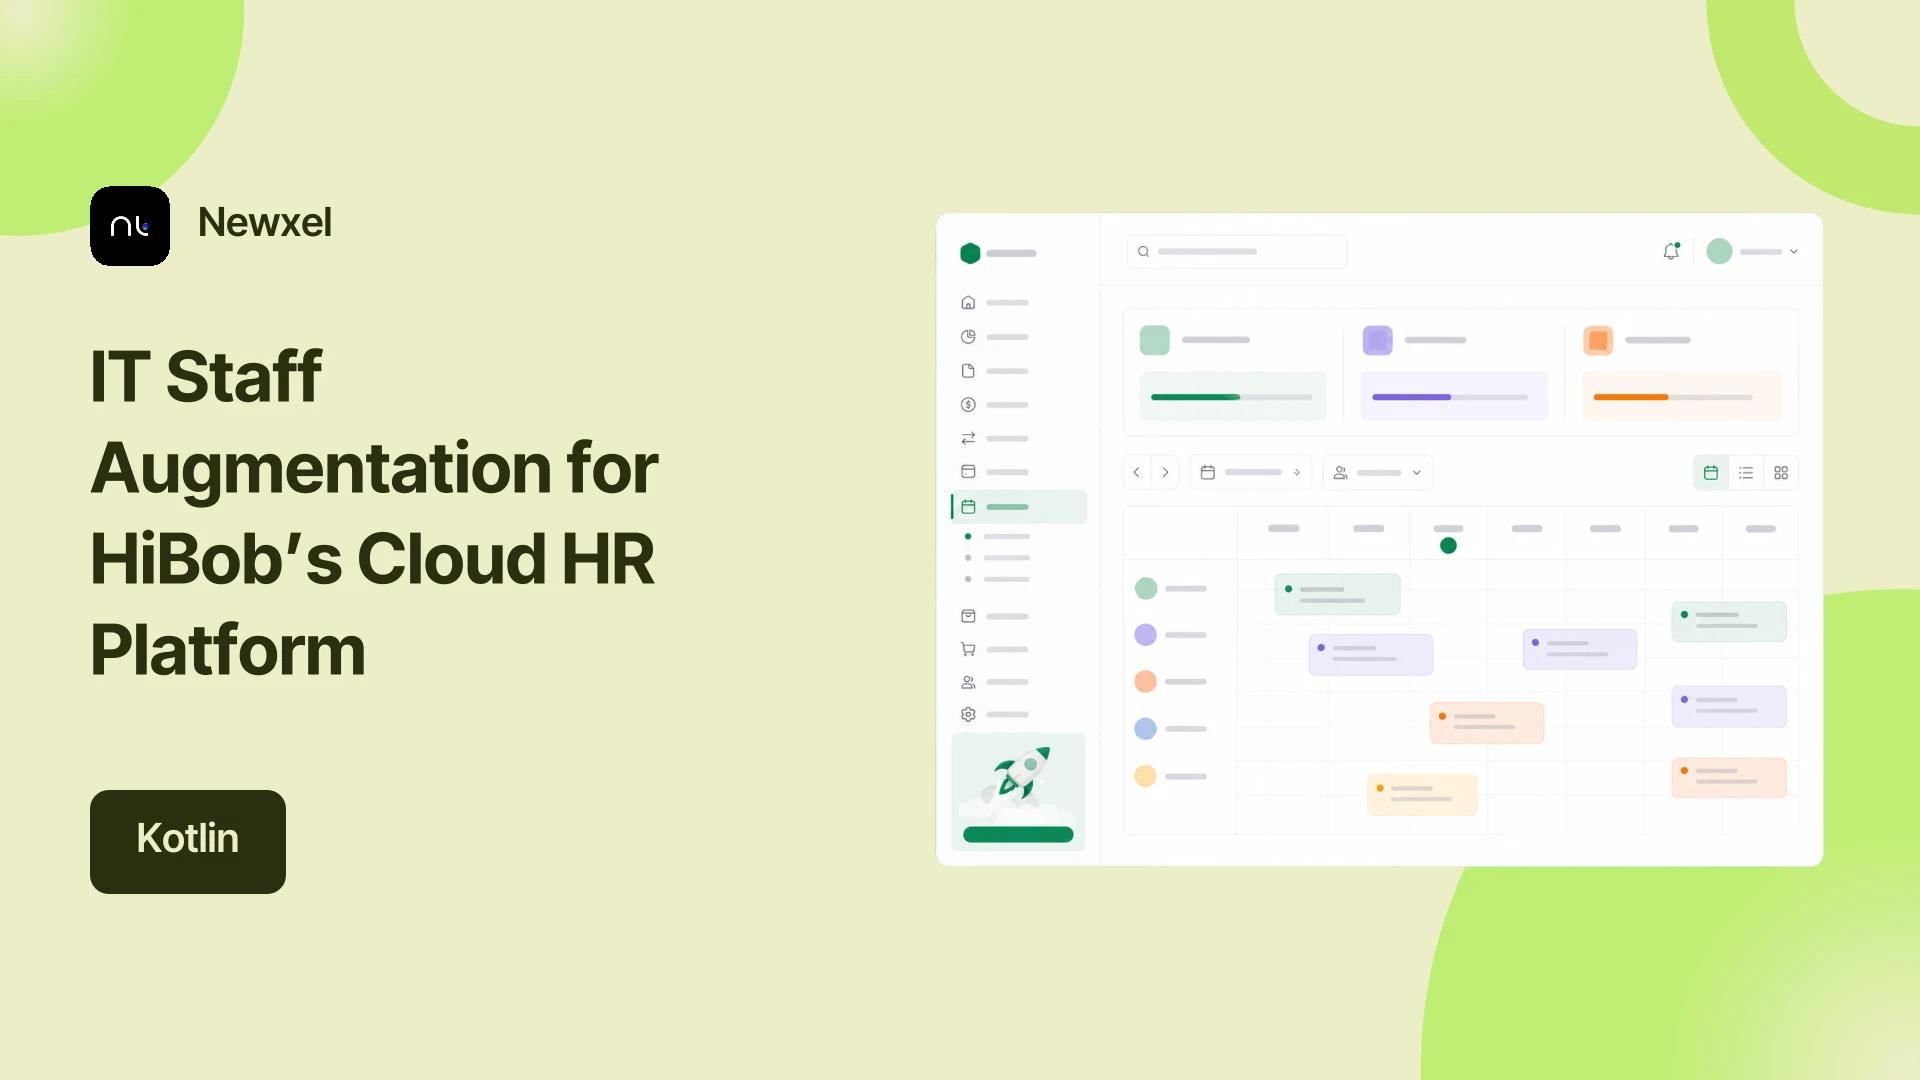
Task: Open the pie chart sidebar icon
Action: tap(968, 337)
